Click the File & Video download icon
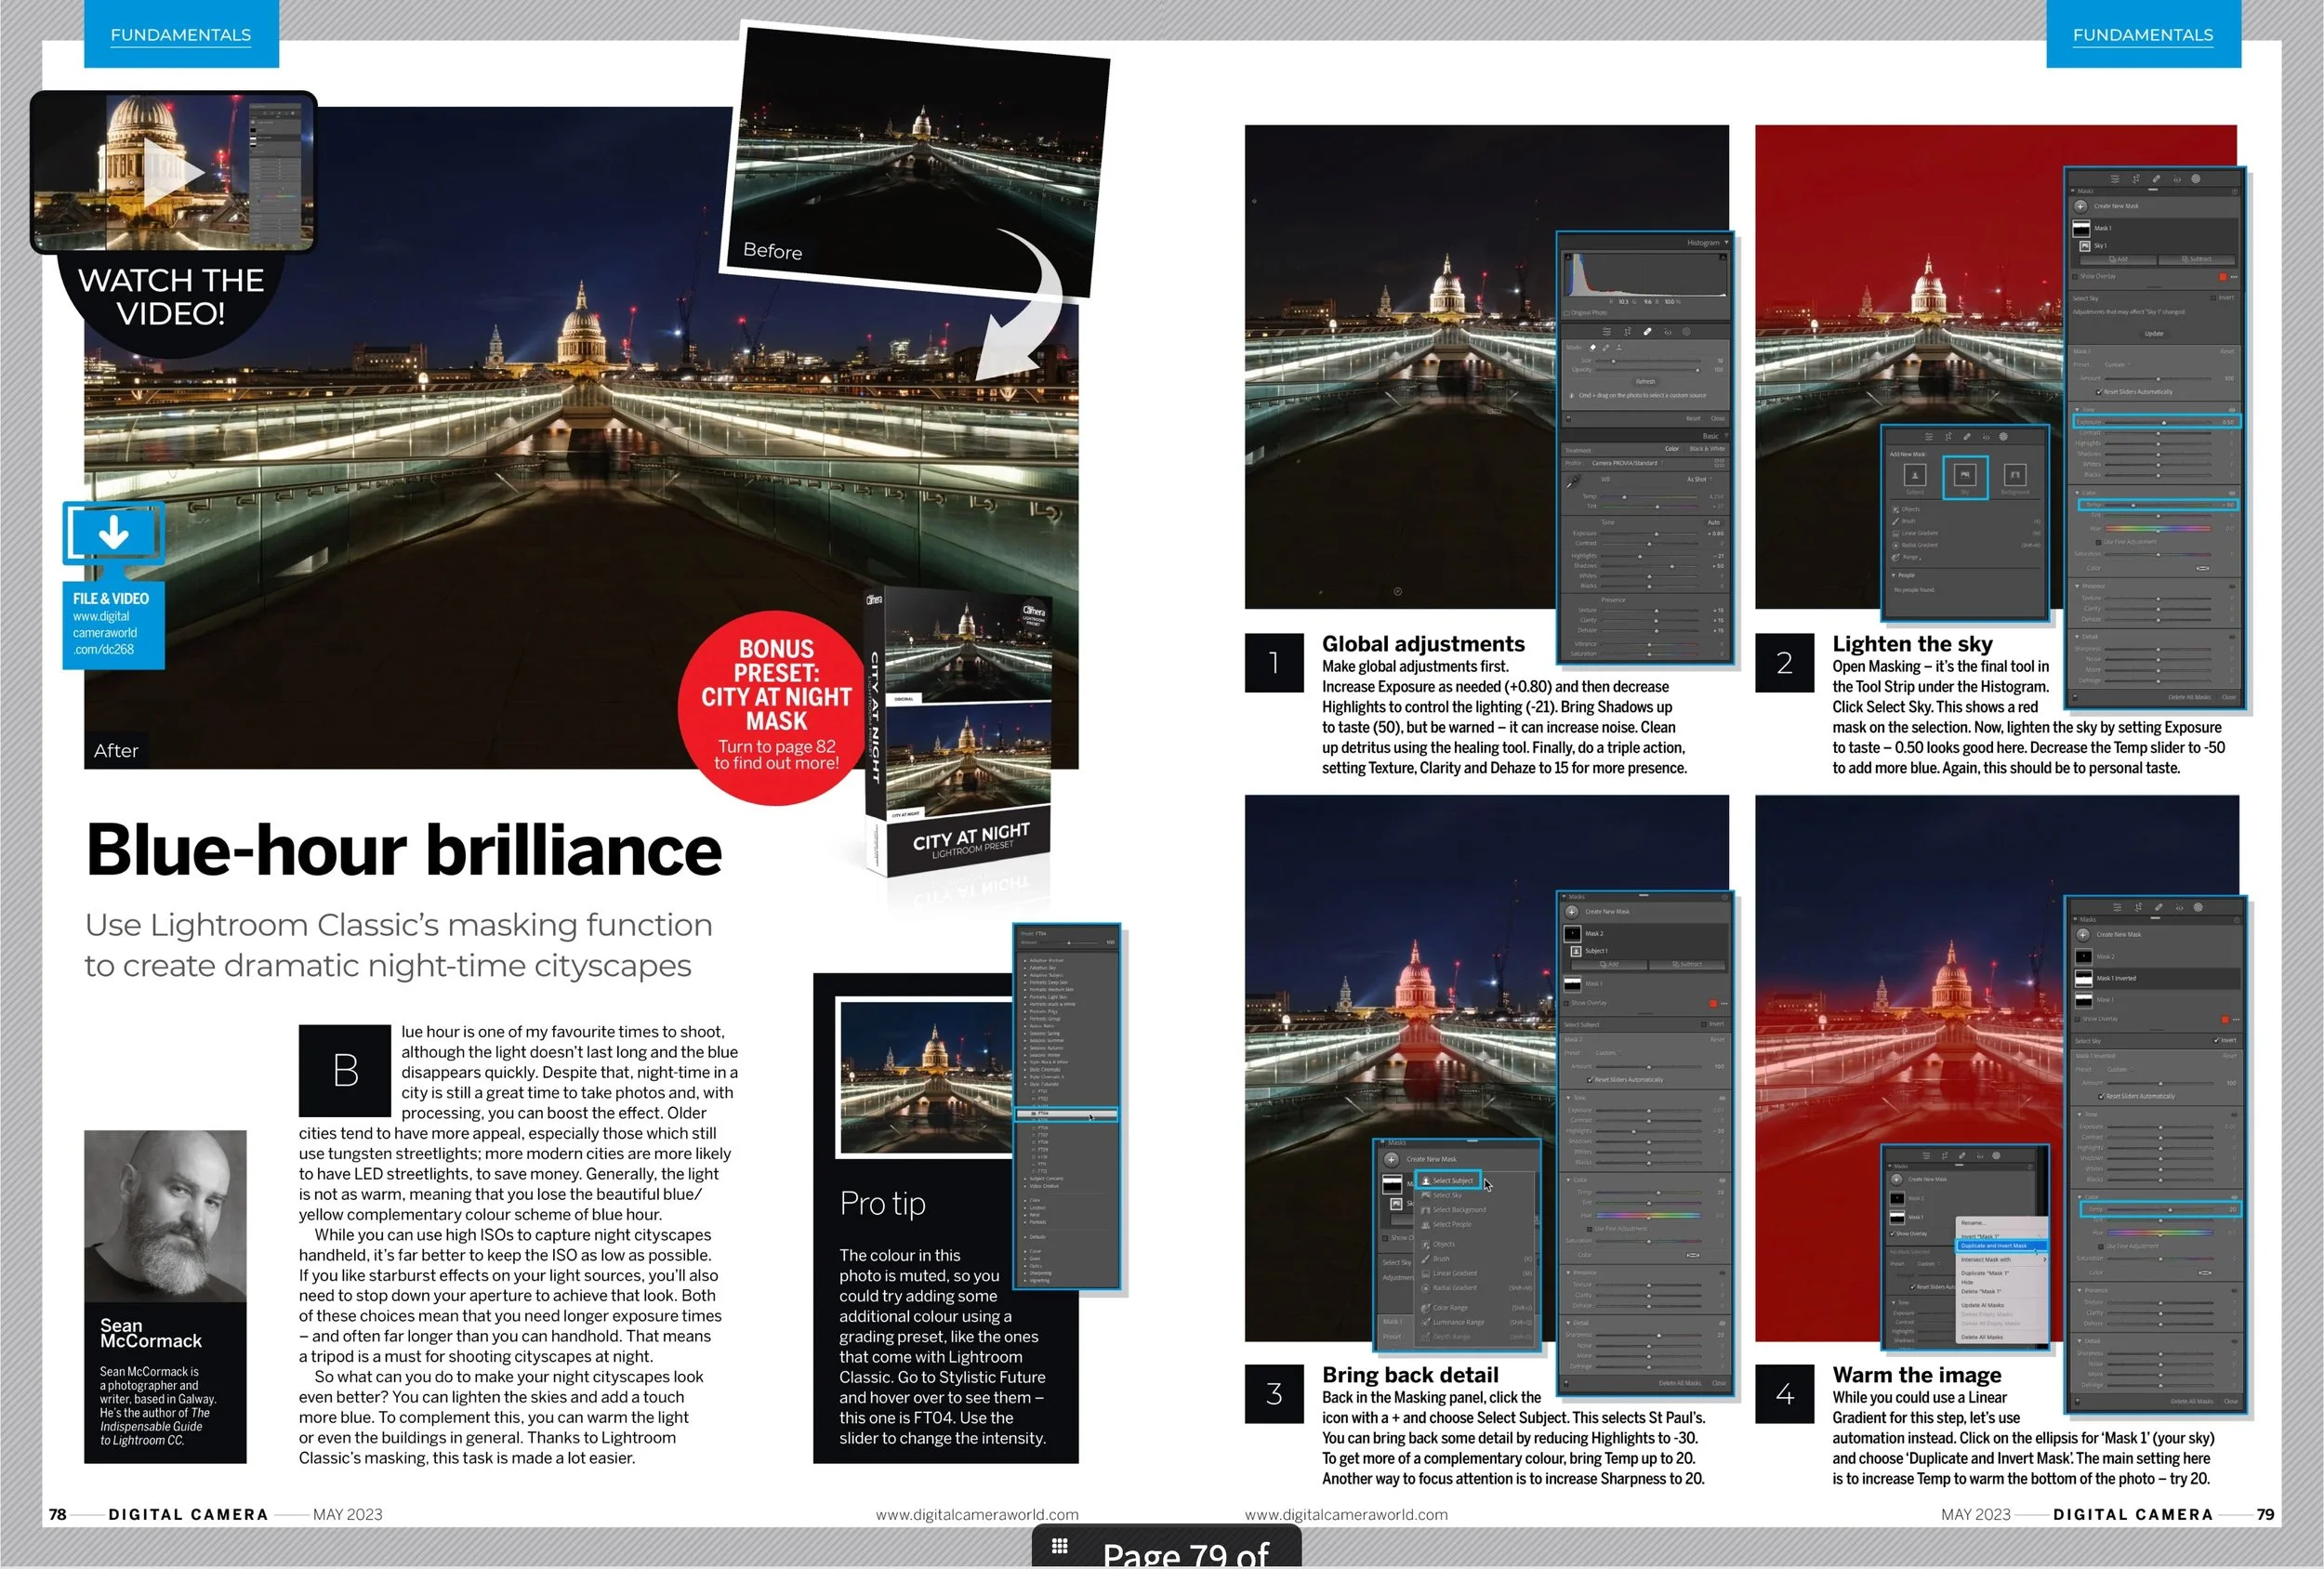The height and width of the screenshot is (1569, 2324). (x=113, y=533)
